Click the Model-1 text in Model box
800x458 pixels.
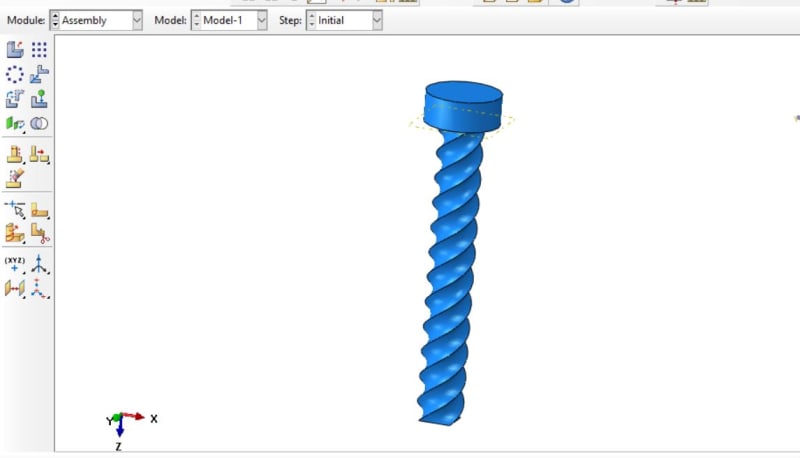(222, 20)
